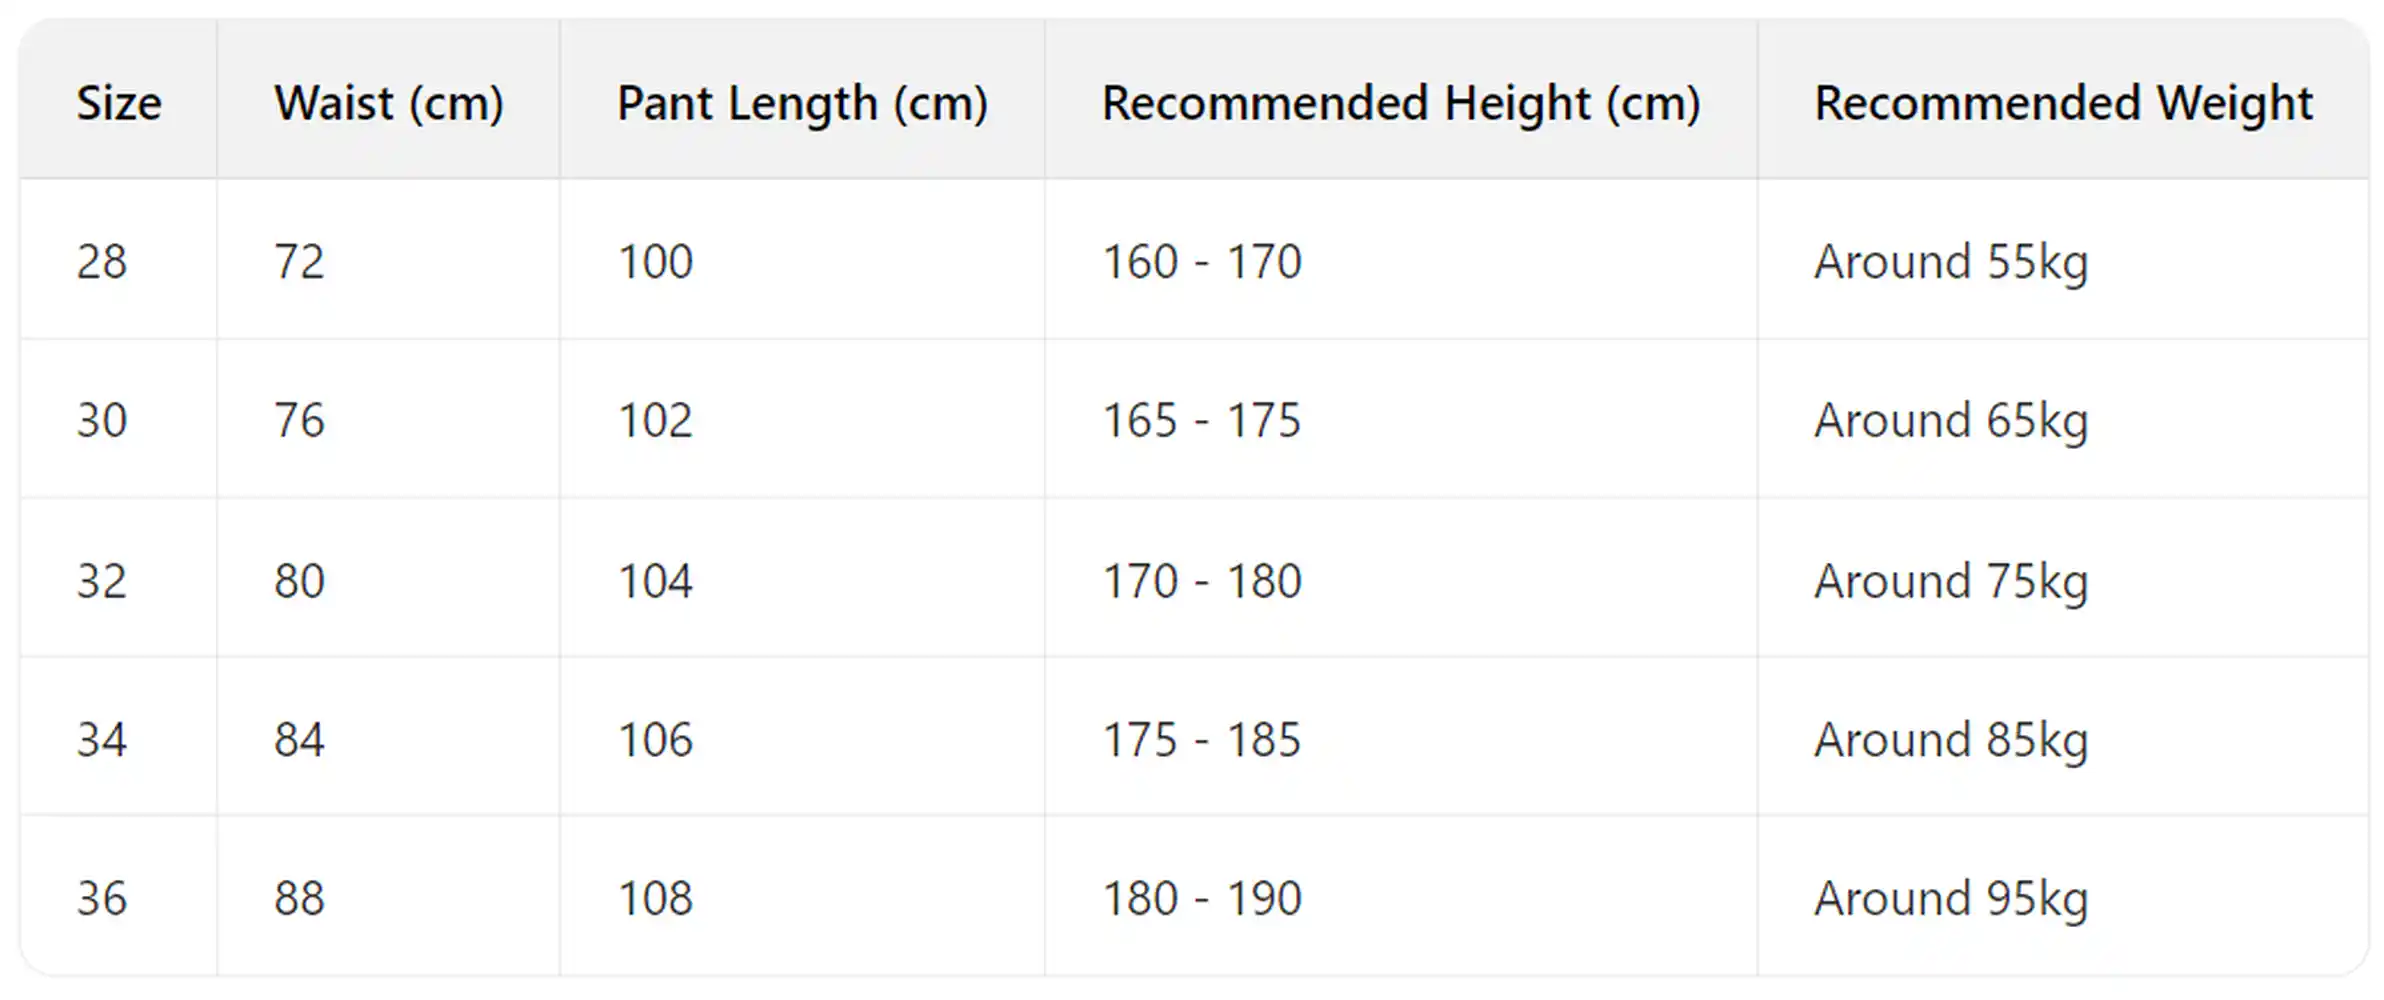Click the waist value 72
The width and height of the screenshot is (2384, 1000).
point(299,262)
